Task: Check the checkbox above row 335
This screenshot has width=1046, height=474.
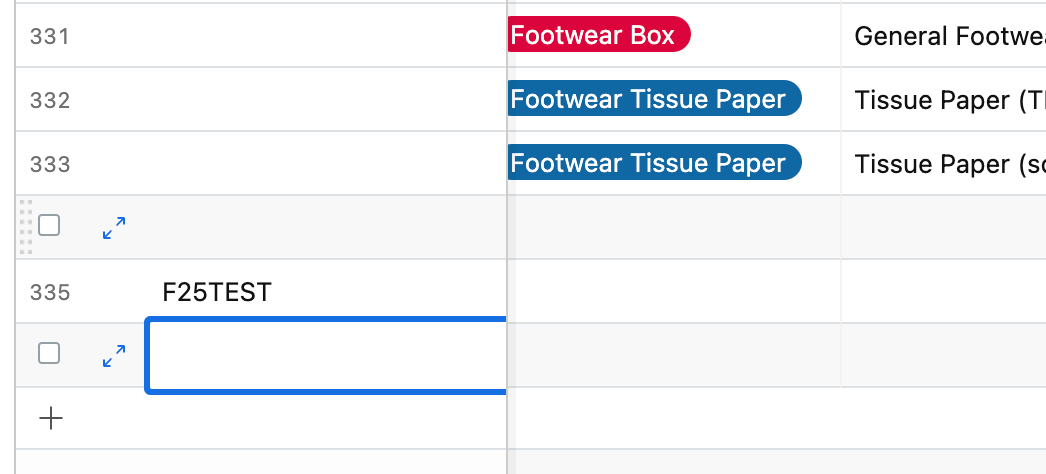Action: (x=49, y=226)
